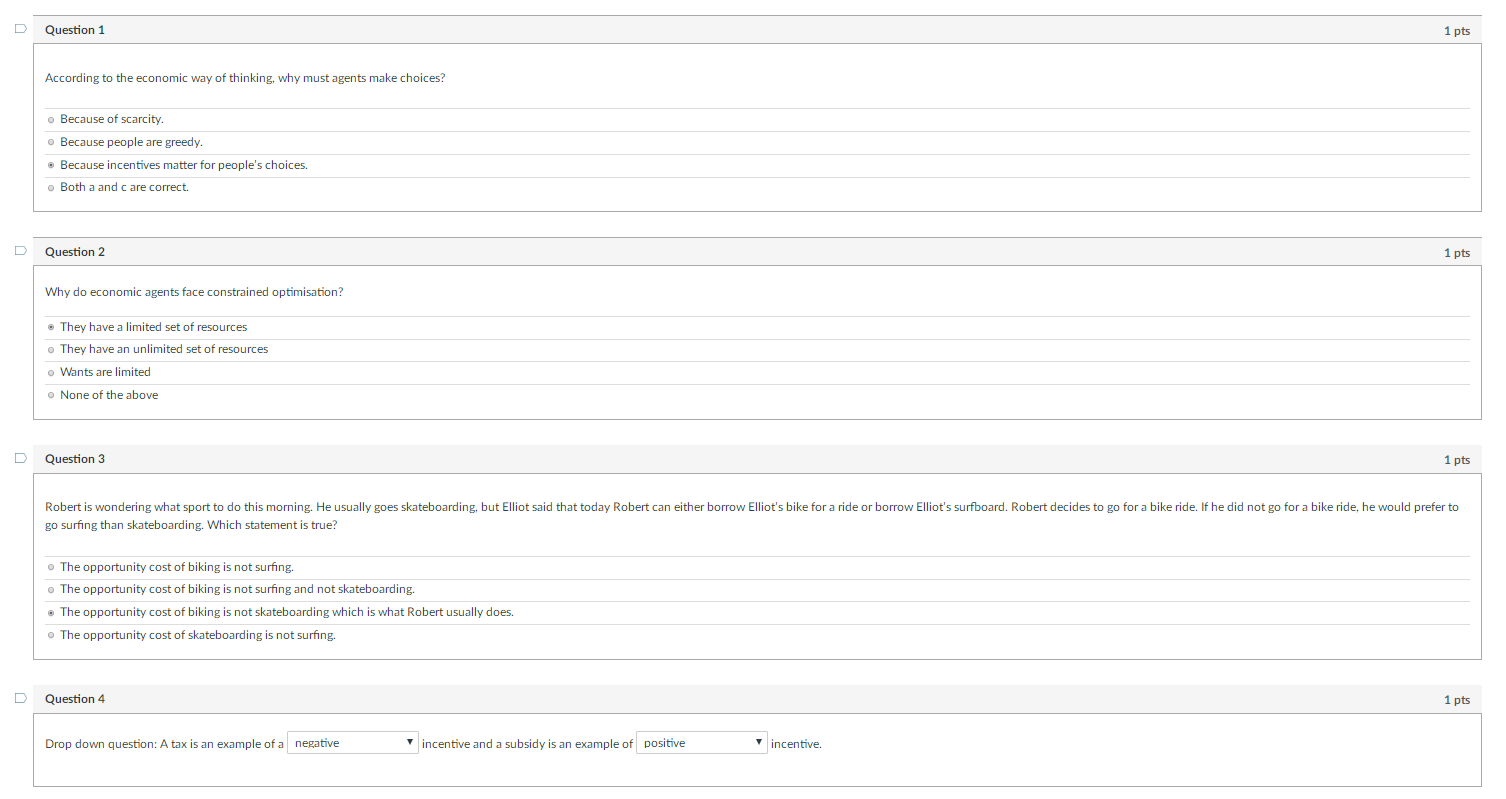Viewport: 1506px width, 799px height.
Task: Choose 'They have an unlimited set of resources'
Action: (x=51, y=350)
